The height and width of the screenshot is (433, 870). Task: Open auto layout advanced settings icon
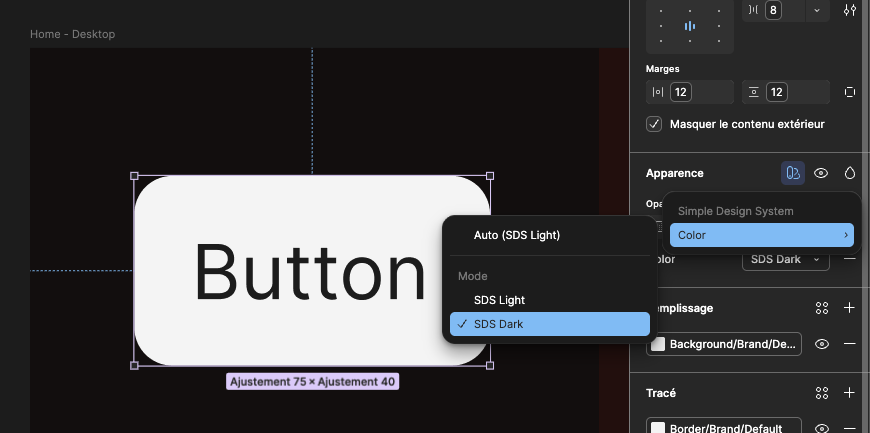pos(849,10)
